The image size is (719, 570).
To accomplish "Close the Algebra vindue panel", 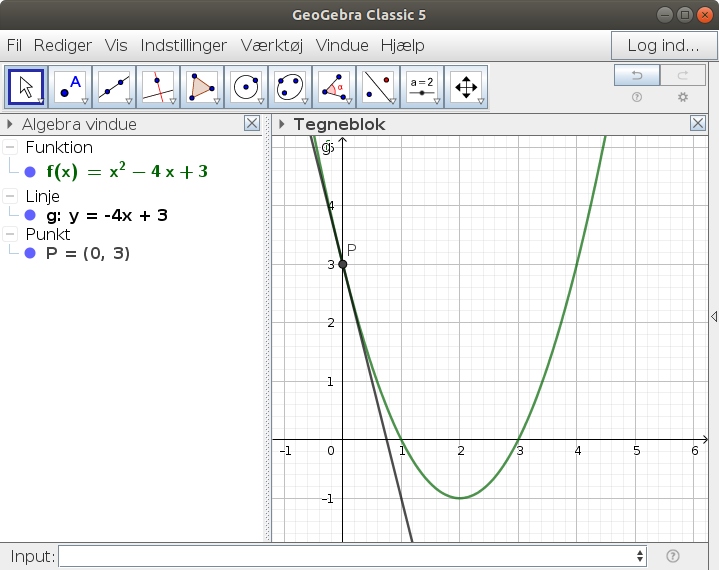I will [252, 123].
